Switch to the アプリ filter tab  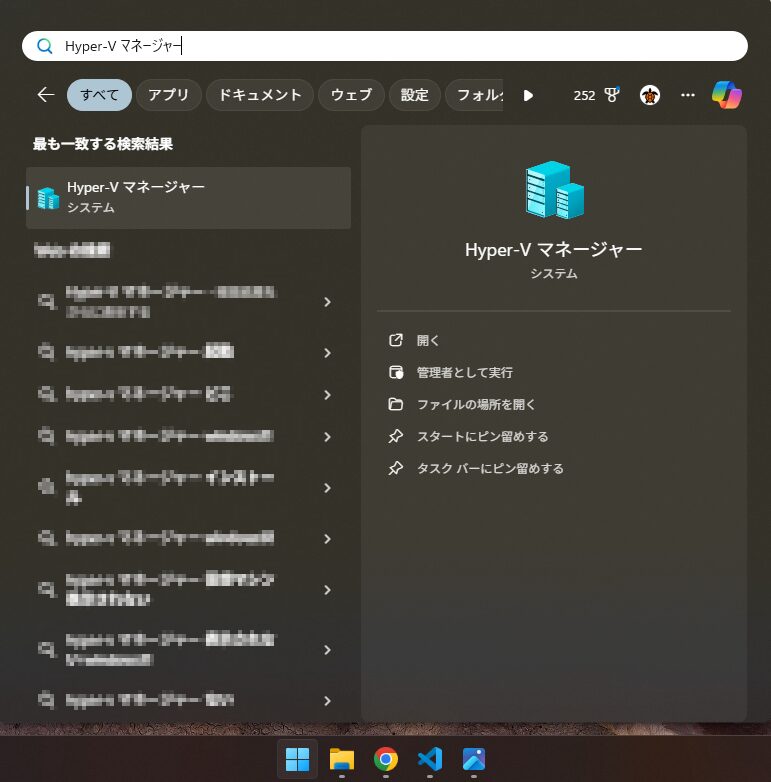pyautogui.click(x=168, y=95)
